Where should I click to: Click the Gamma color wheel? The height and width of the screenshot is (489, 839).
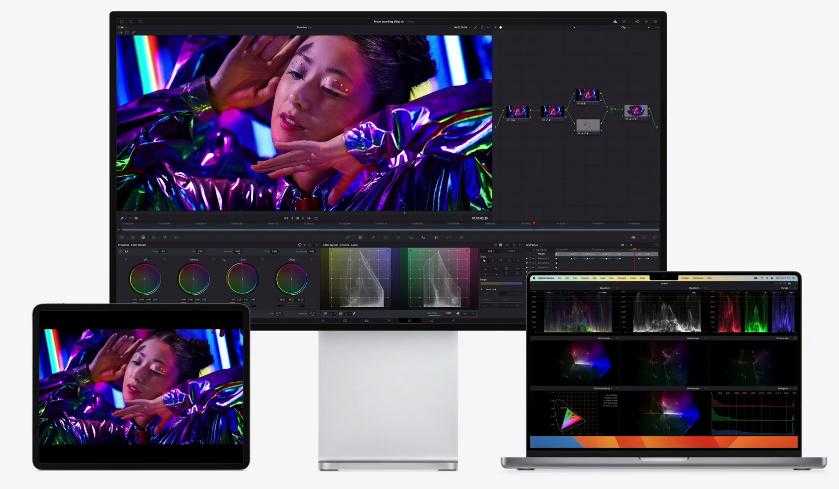[194, 278]
